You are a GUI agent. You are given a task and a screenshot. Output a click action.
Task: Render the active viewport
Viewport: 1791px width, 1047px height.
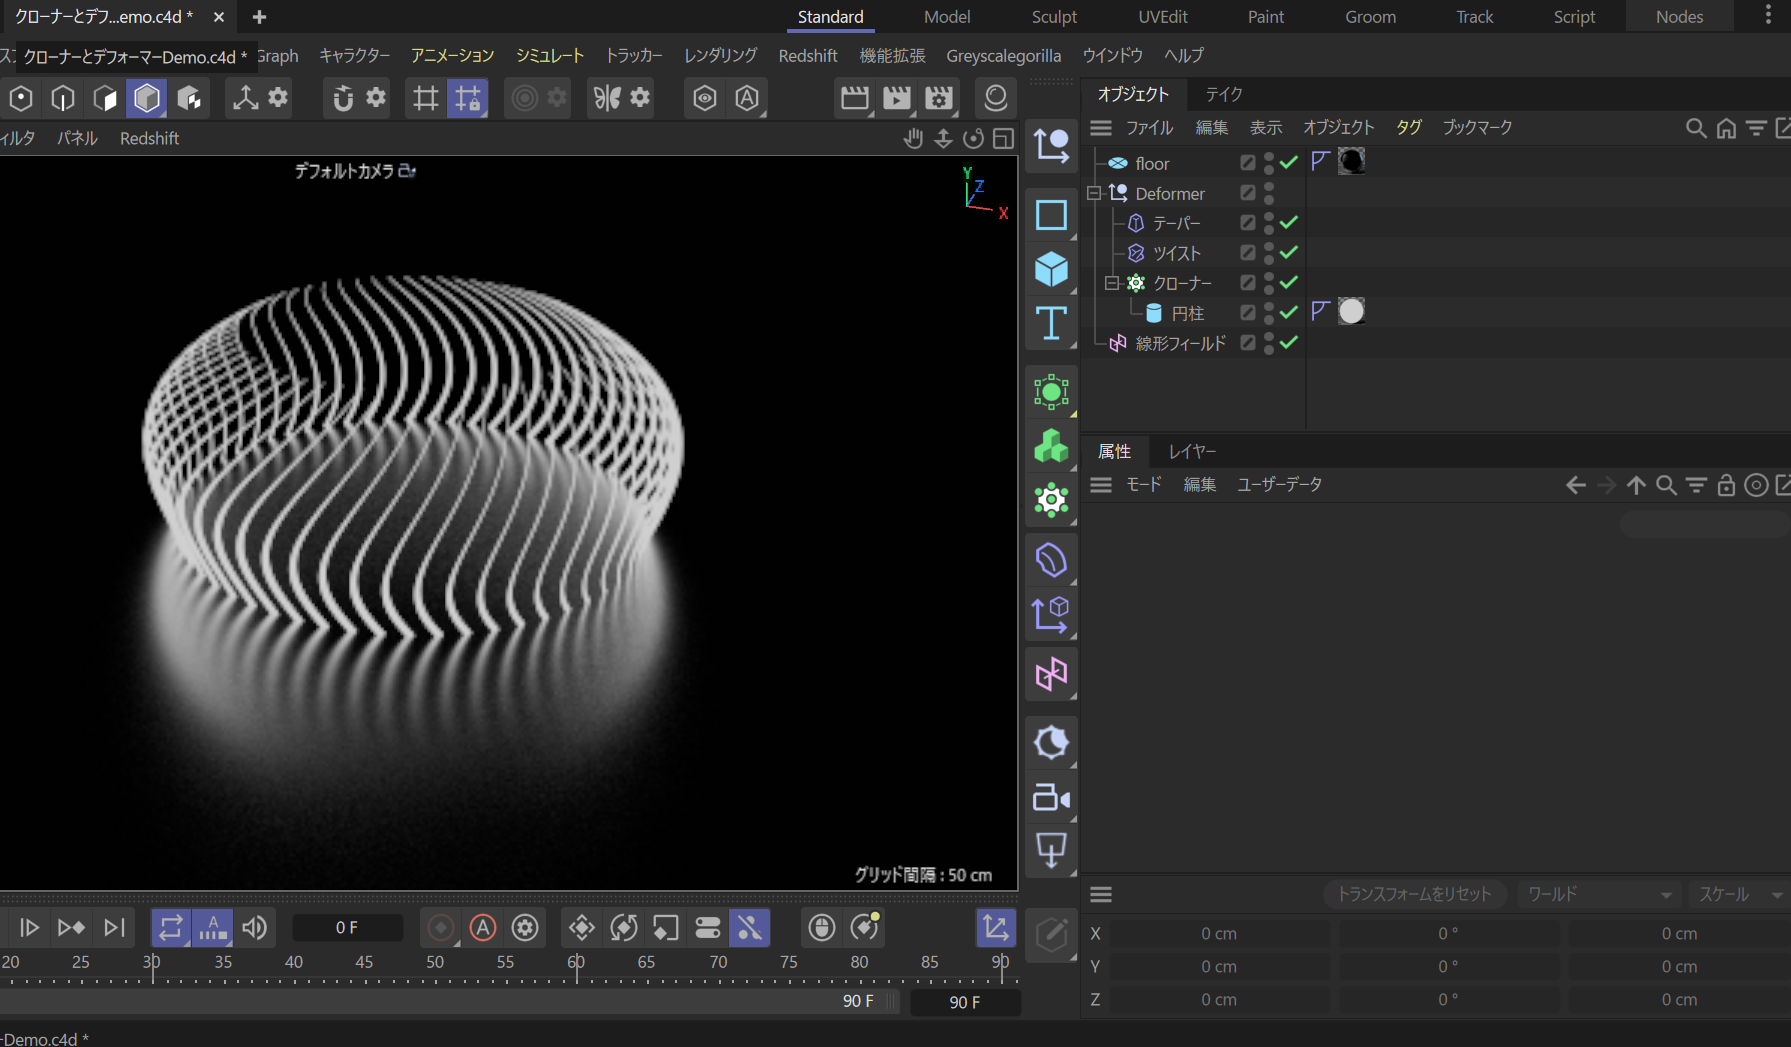point(855,98)
